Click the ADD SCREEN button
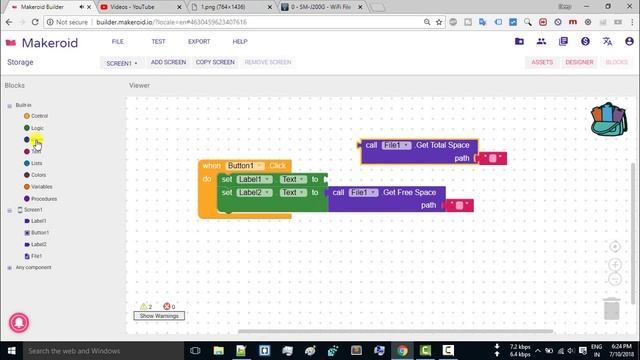The width and height of the screenshot is (640, 360). pos(168,62)
